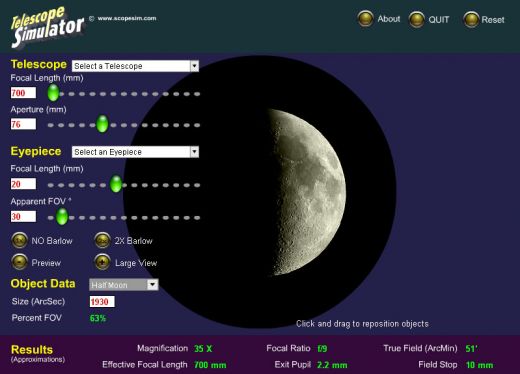520x374 pixels.
Task: Click the Aperture slider knob
Action: (x=102, y=124)
